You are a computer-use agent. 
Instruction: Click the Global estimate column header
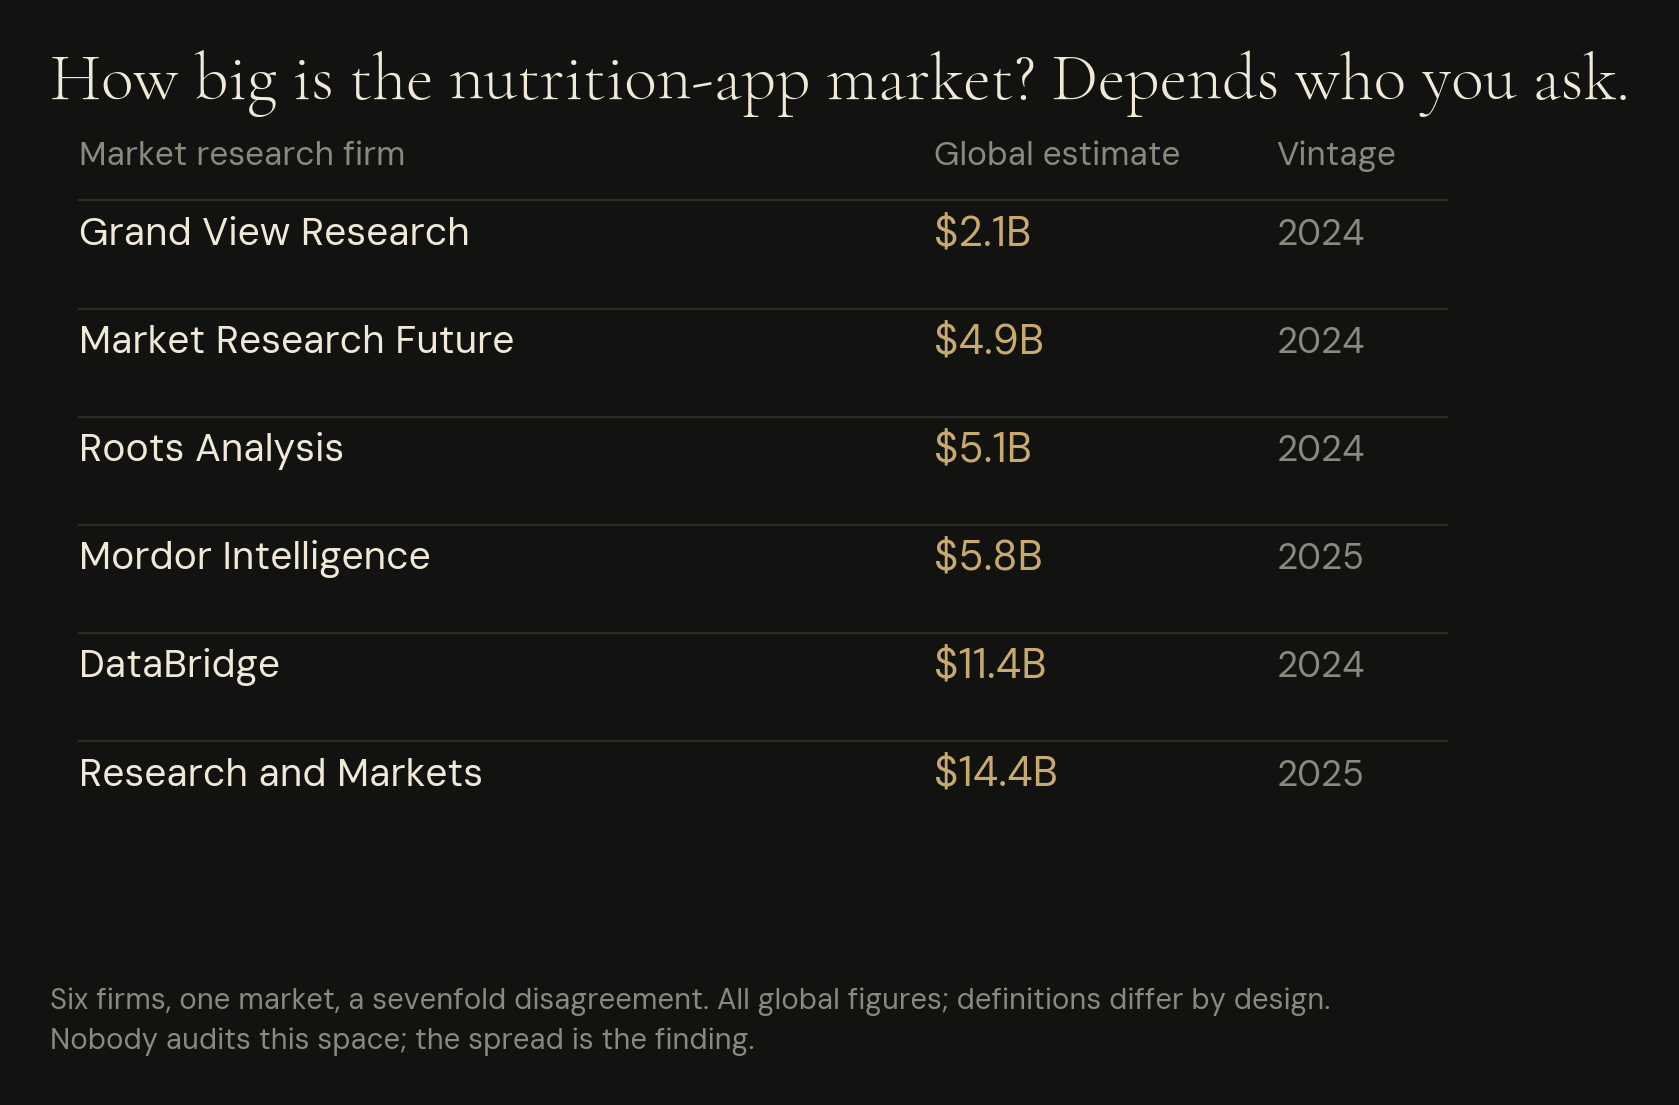coord(1056,154)
